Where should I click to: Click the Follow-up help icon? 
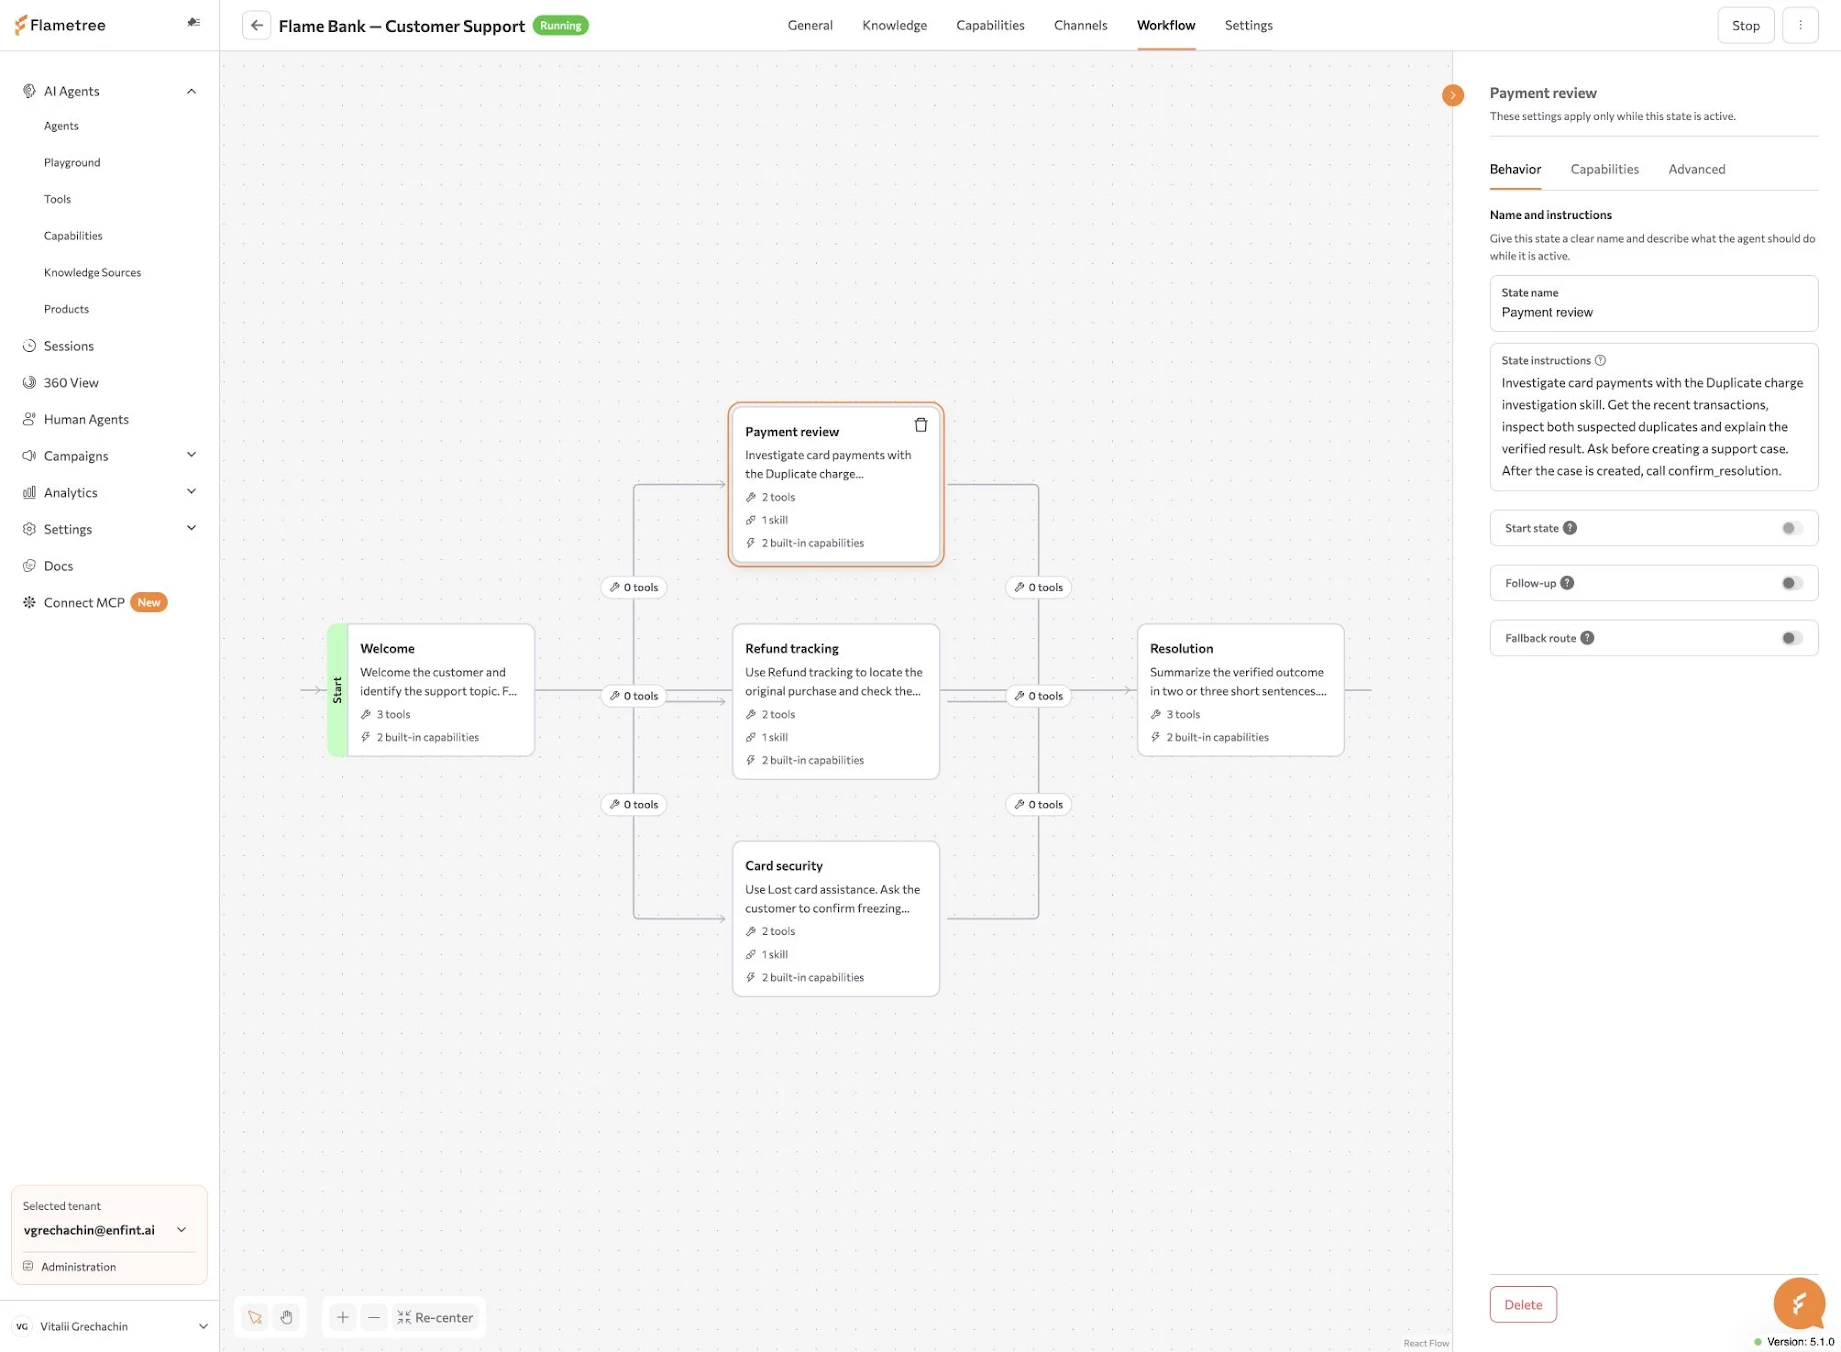[1567, 583]
